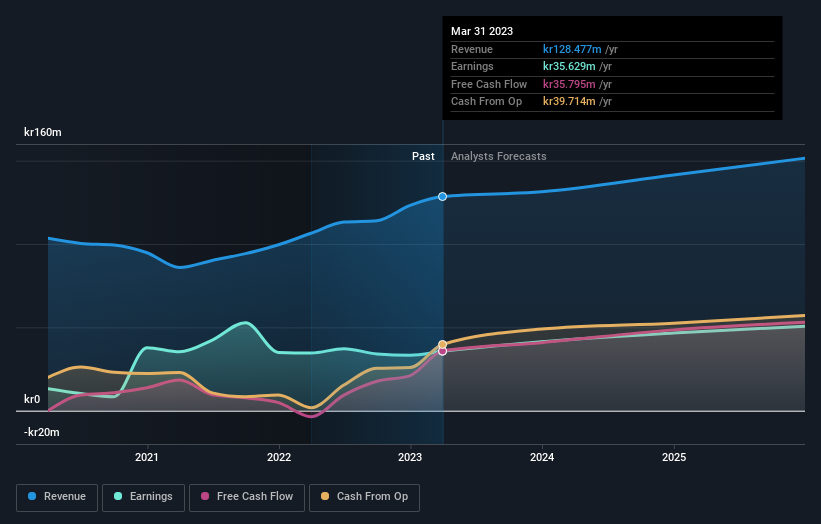
Task: Click the 2023 x-axis label
Action: point(410,457)
